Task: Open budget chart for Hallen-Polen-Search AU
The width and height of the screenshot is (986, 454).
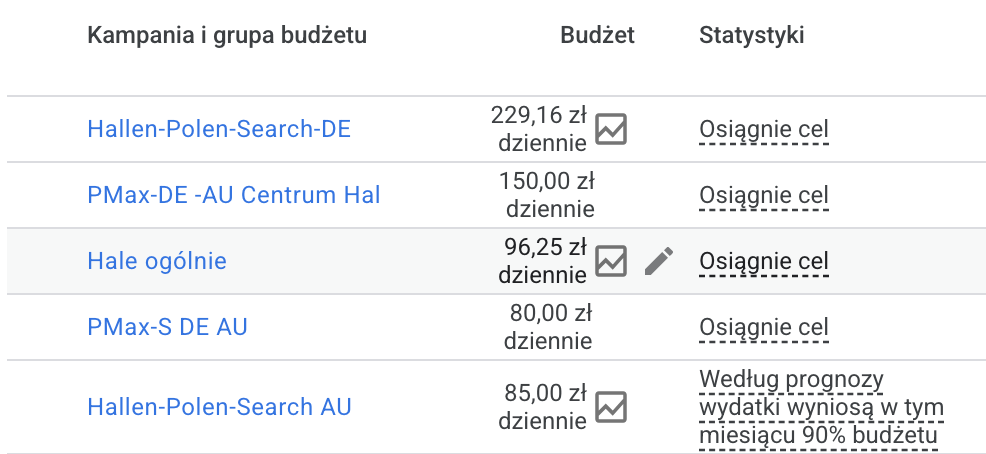Action: pos(611,407)
